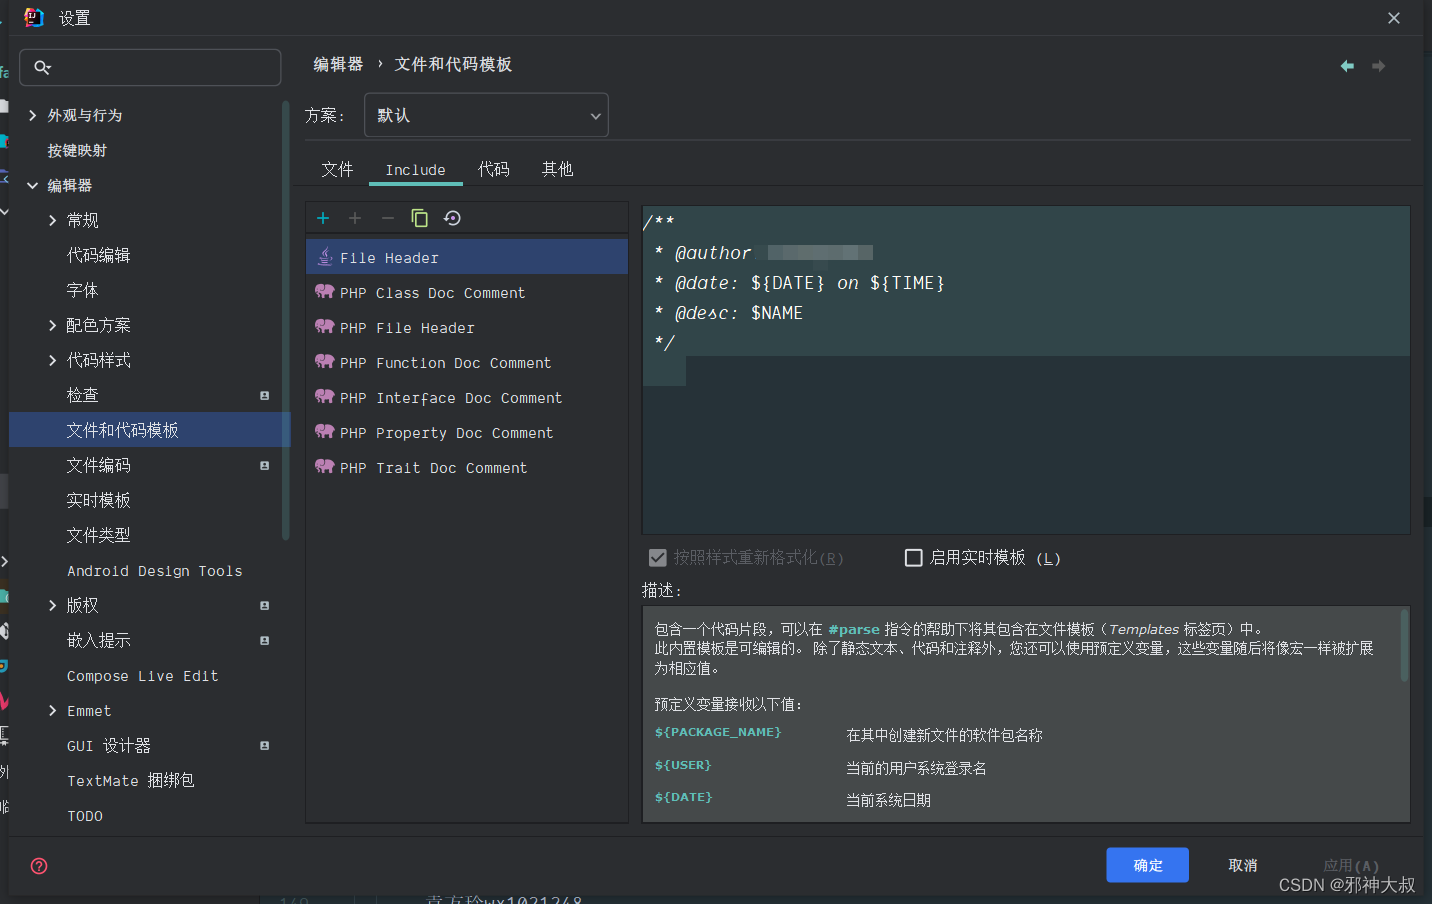
Task: Click the copy template icon
Action: [420, 218]
